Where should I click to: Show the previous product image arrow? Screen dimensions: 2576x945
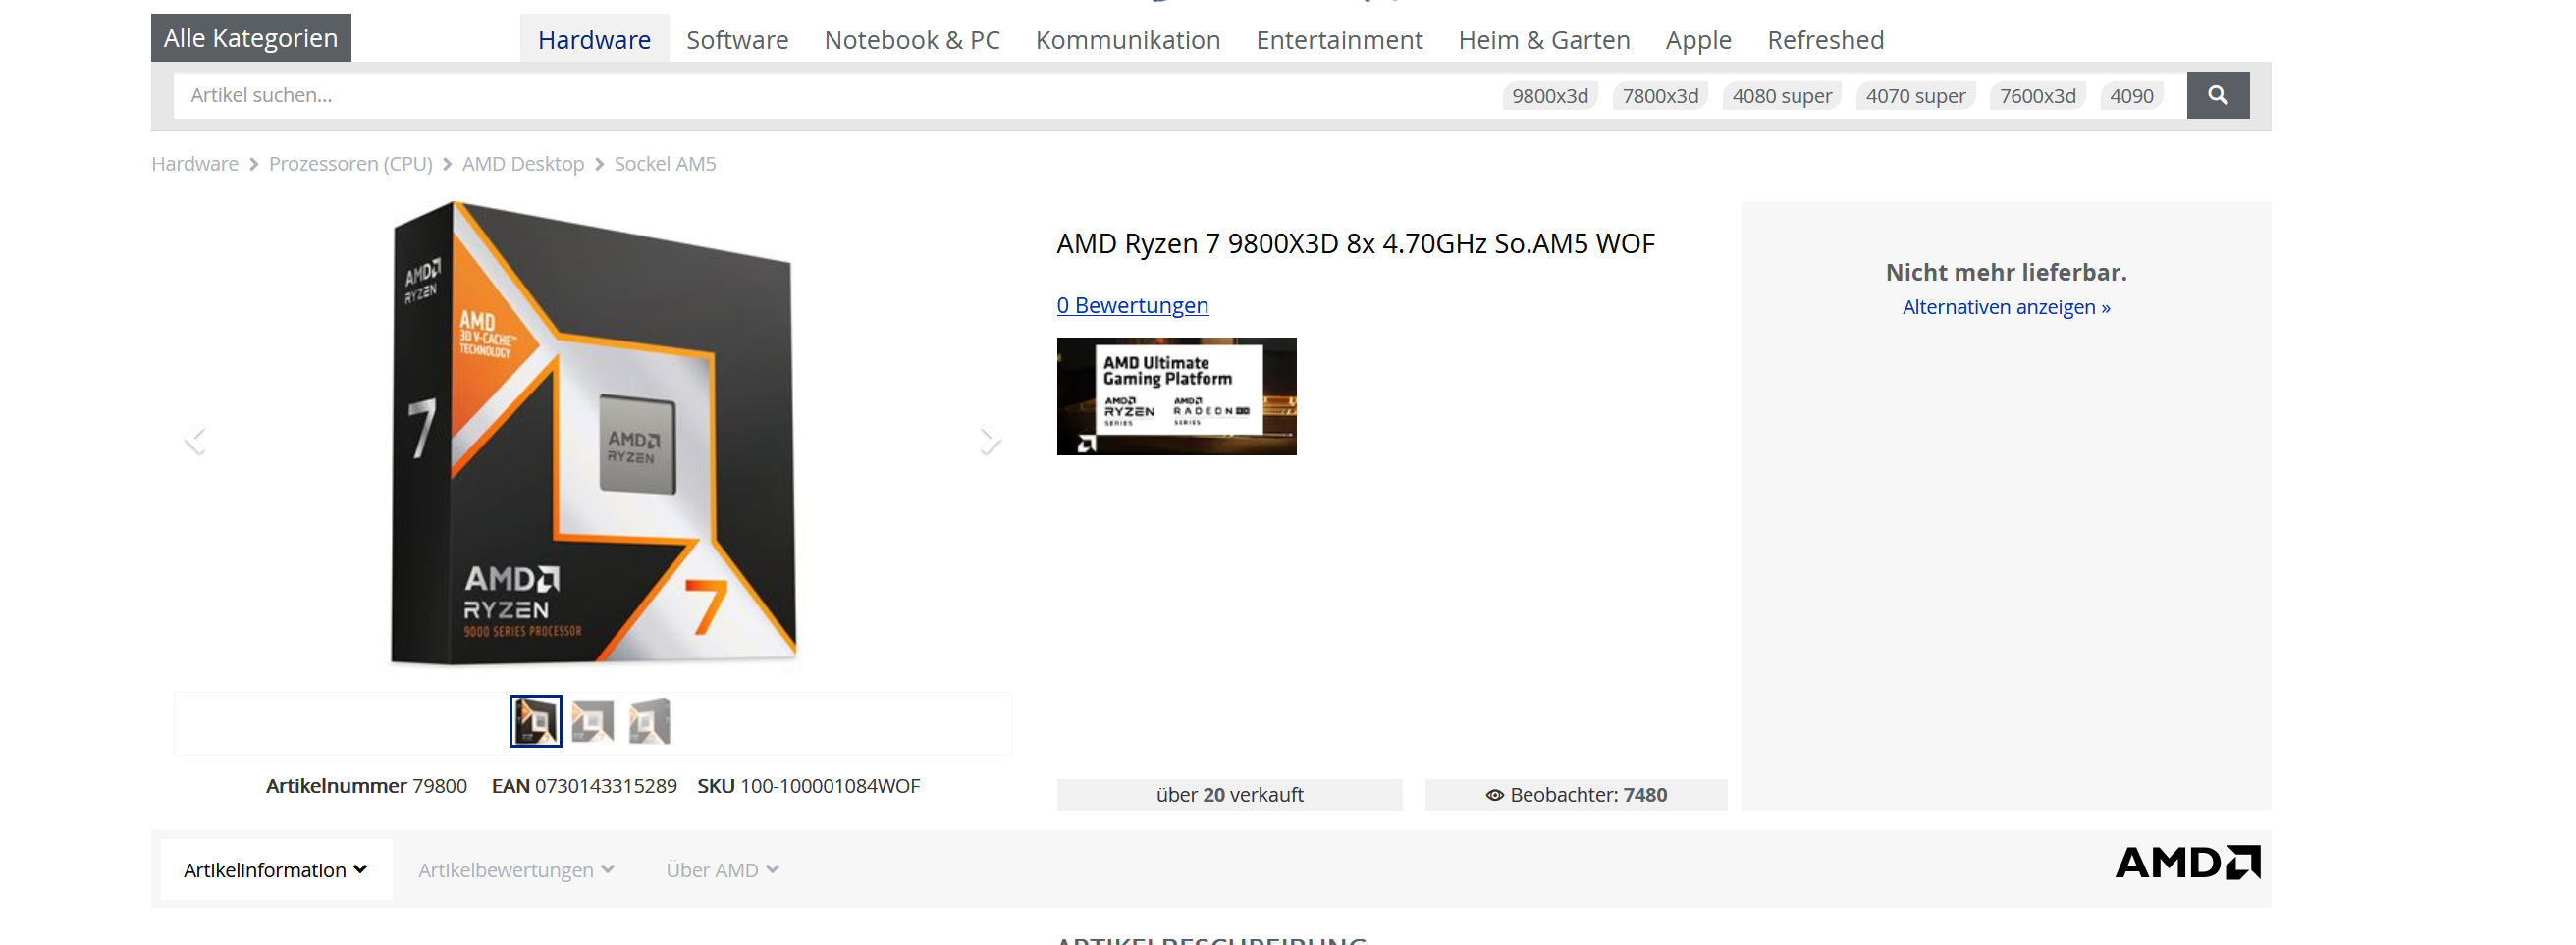click(195, 441)
